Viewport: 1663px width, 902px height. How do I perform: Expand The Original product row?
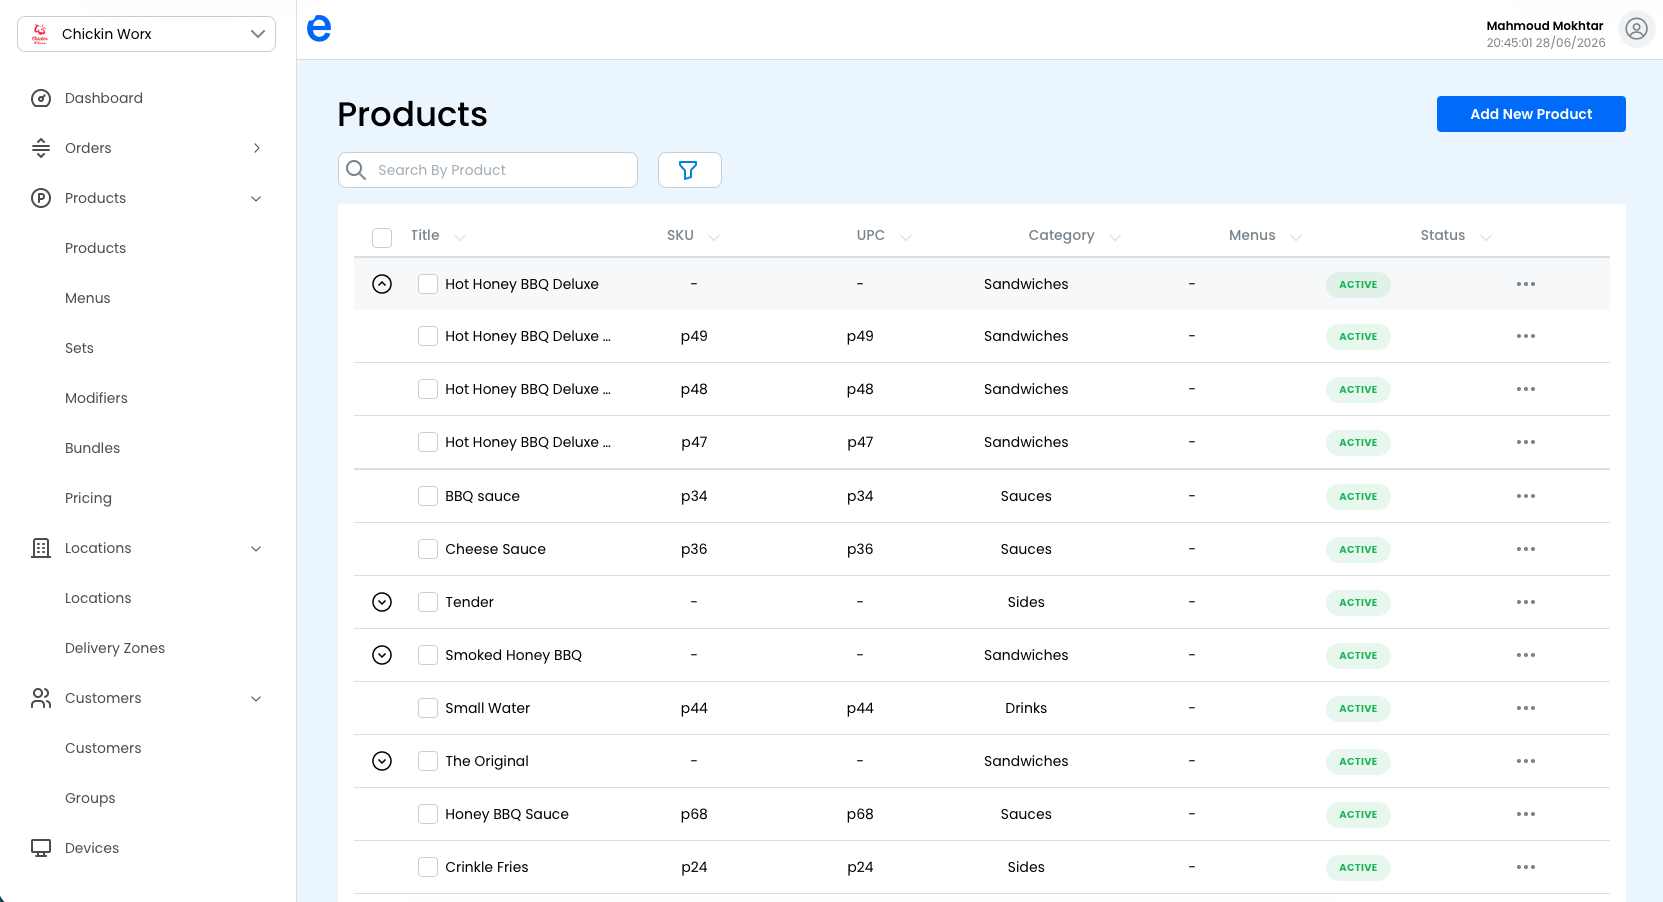tap(382, 761)
